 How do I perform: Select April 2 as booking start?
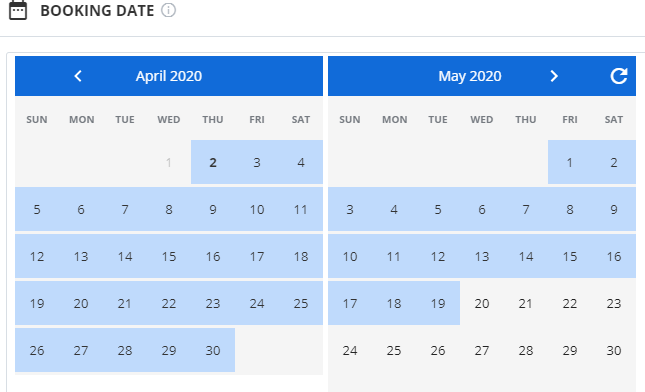(213, 162)
